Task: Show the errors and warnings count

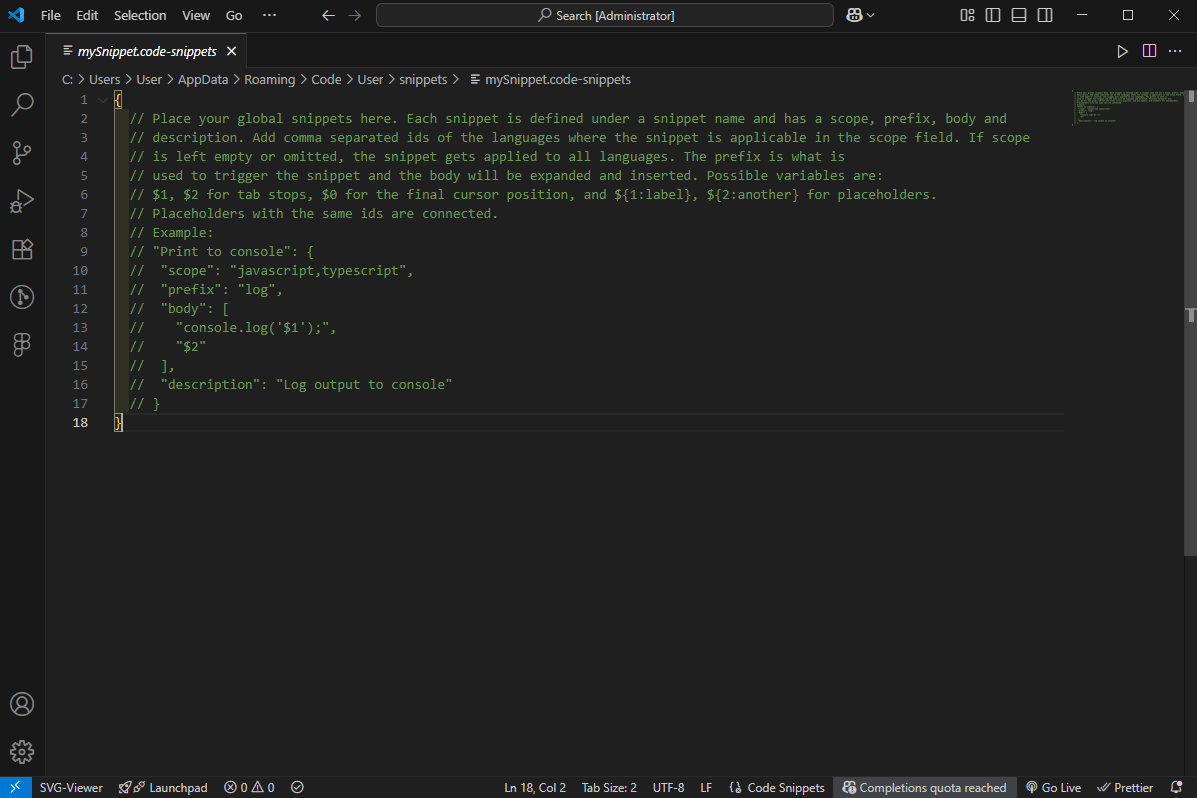Action: pyautogui.click(x=249, y=787)
